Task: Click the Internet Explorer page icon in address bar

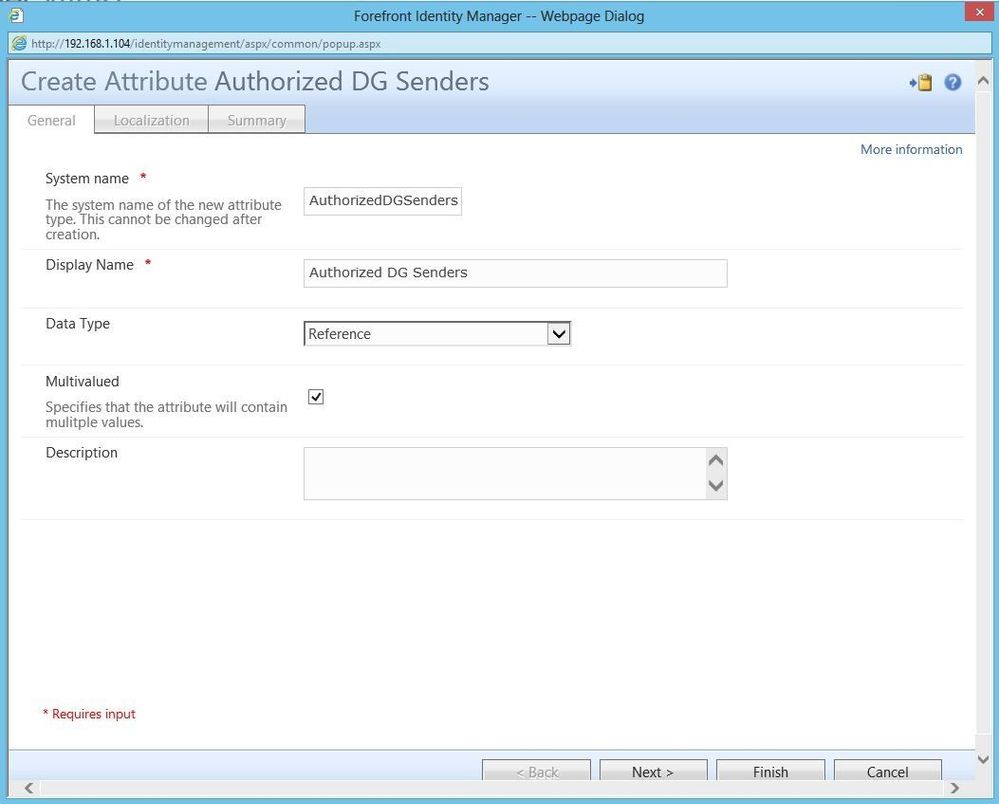Action: point(20,43)
